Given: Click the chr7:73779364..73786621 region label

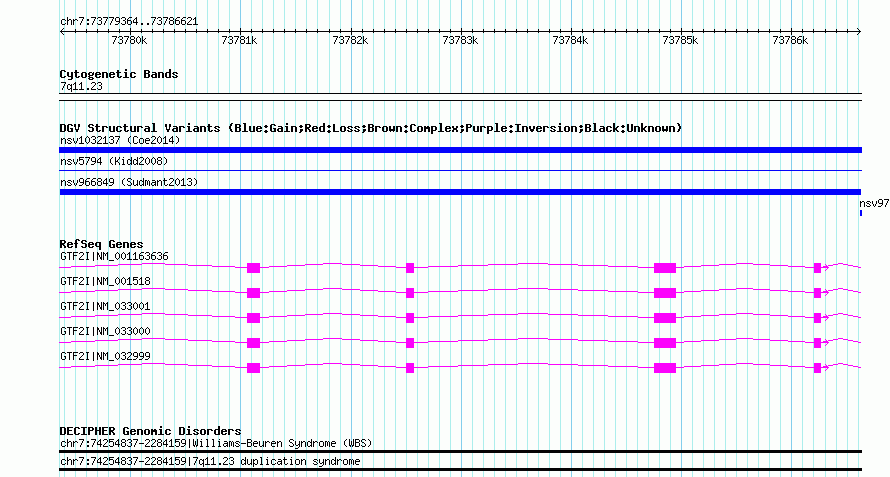Looking at the screenshot, I should [x=129, y=22].
